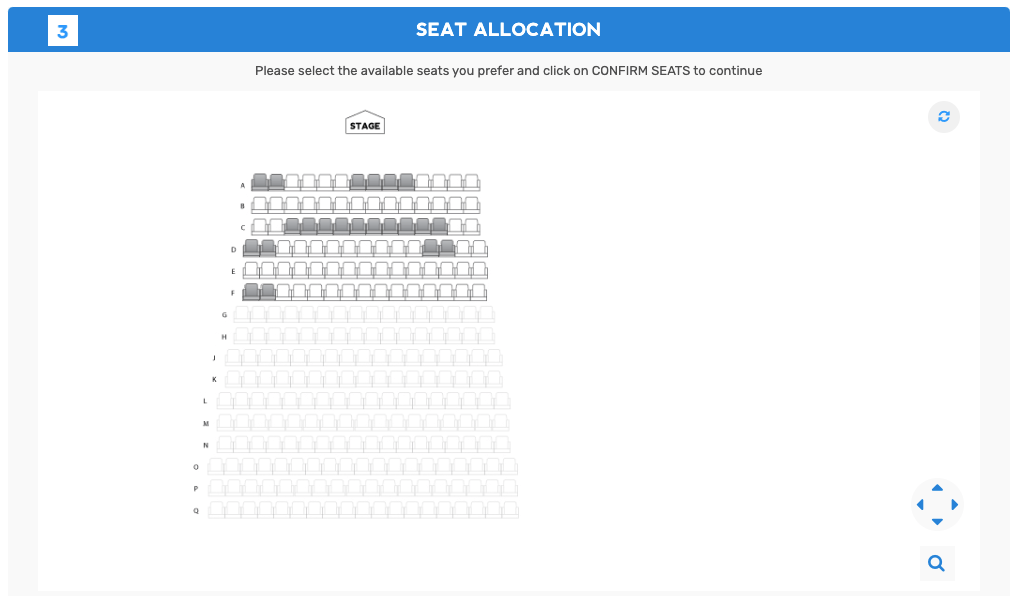1023x596 pixels.
Task: Select the leftmost seat in row B
Action: pos(260,204)
